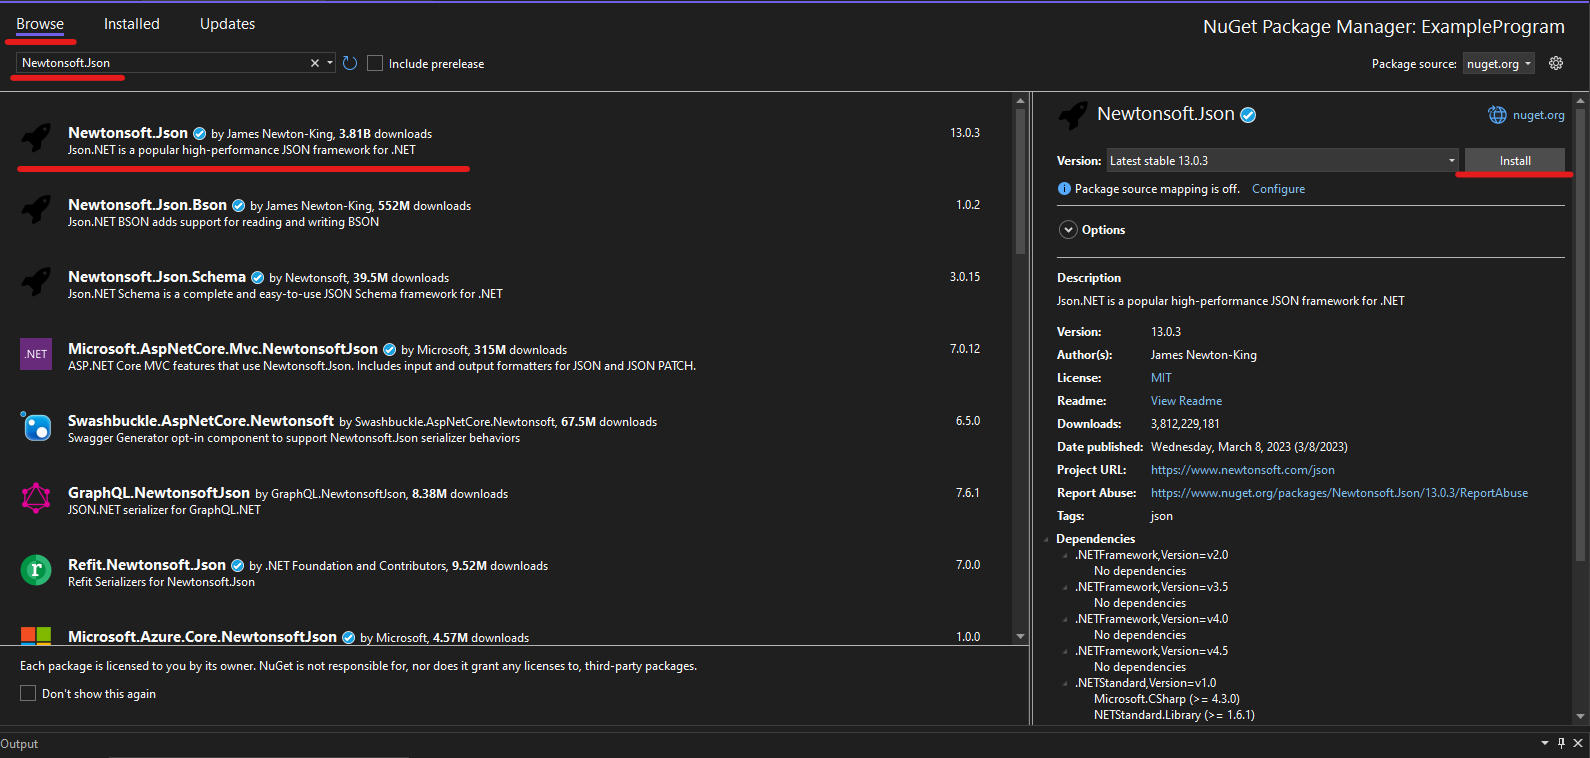Screen dimensions: 1590x758
Task: Open the Package source dropdown
Action: pyautogui.click(x=1499, y=64)
